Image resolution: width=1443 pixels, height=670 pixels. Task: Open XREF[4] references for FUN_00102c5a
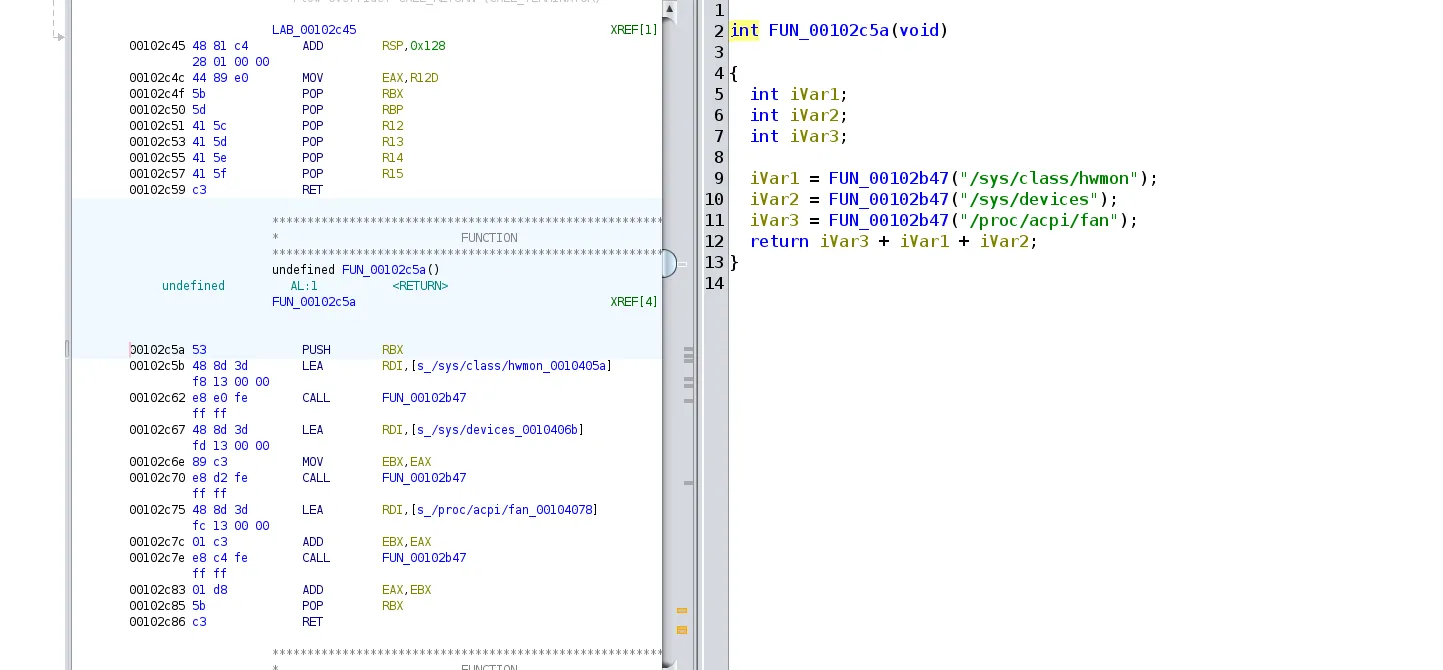coord(634,302)
